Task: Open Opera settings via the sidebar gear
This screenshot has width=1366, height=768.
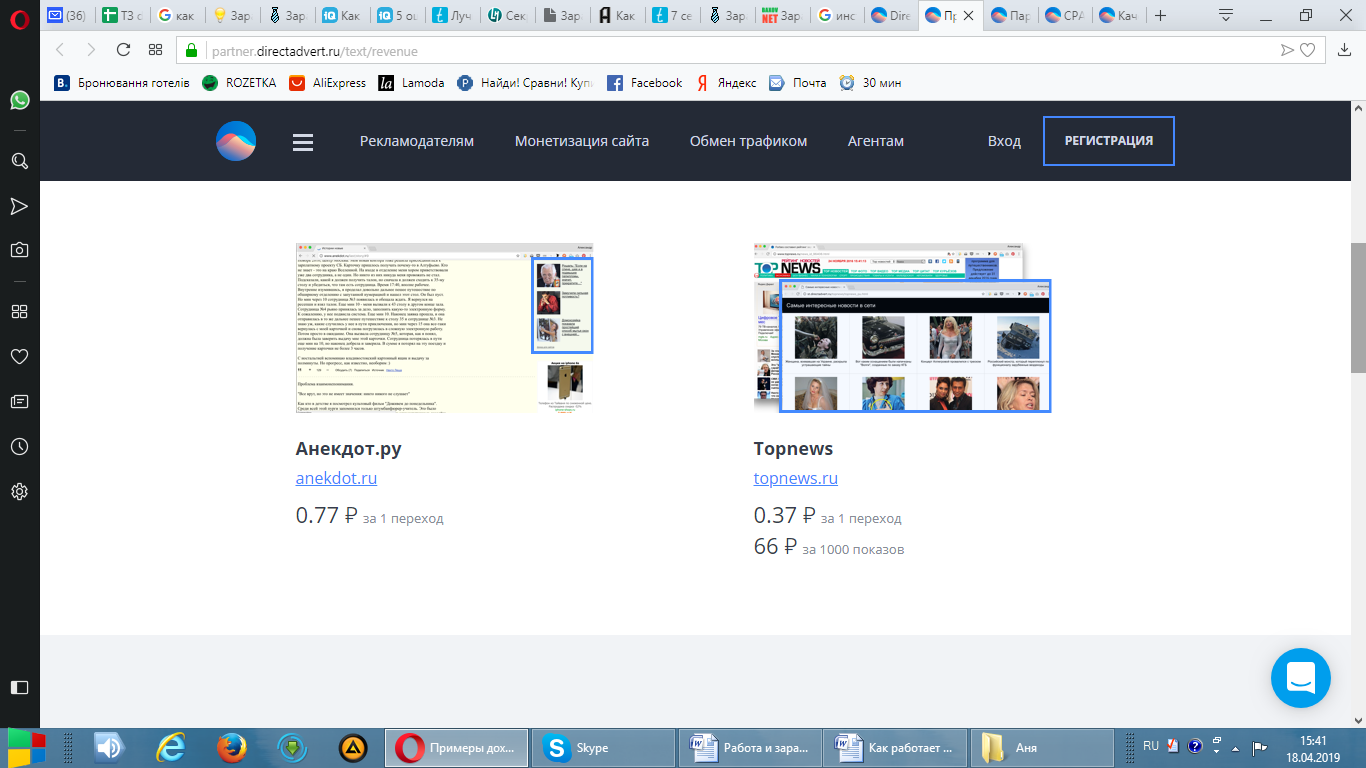Action: tap(19, 491)
